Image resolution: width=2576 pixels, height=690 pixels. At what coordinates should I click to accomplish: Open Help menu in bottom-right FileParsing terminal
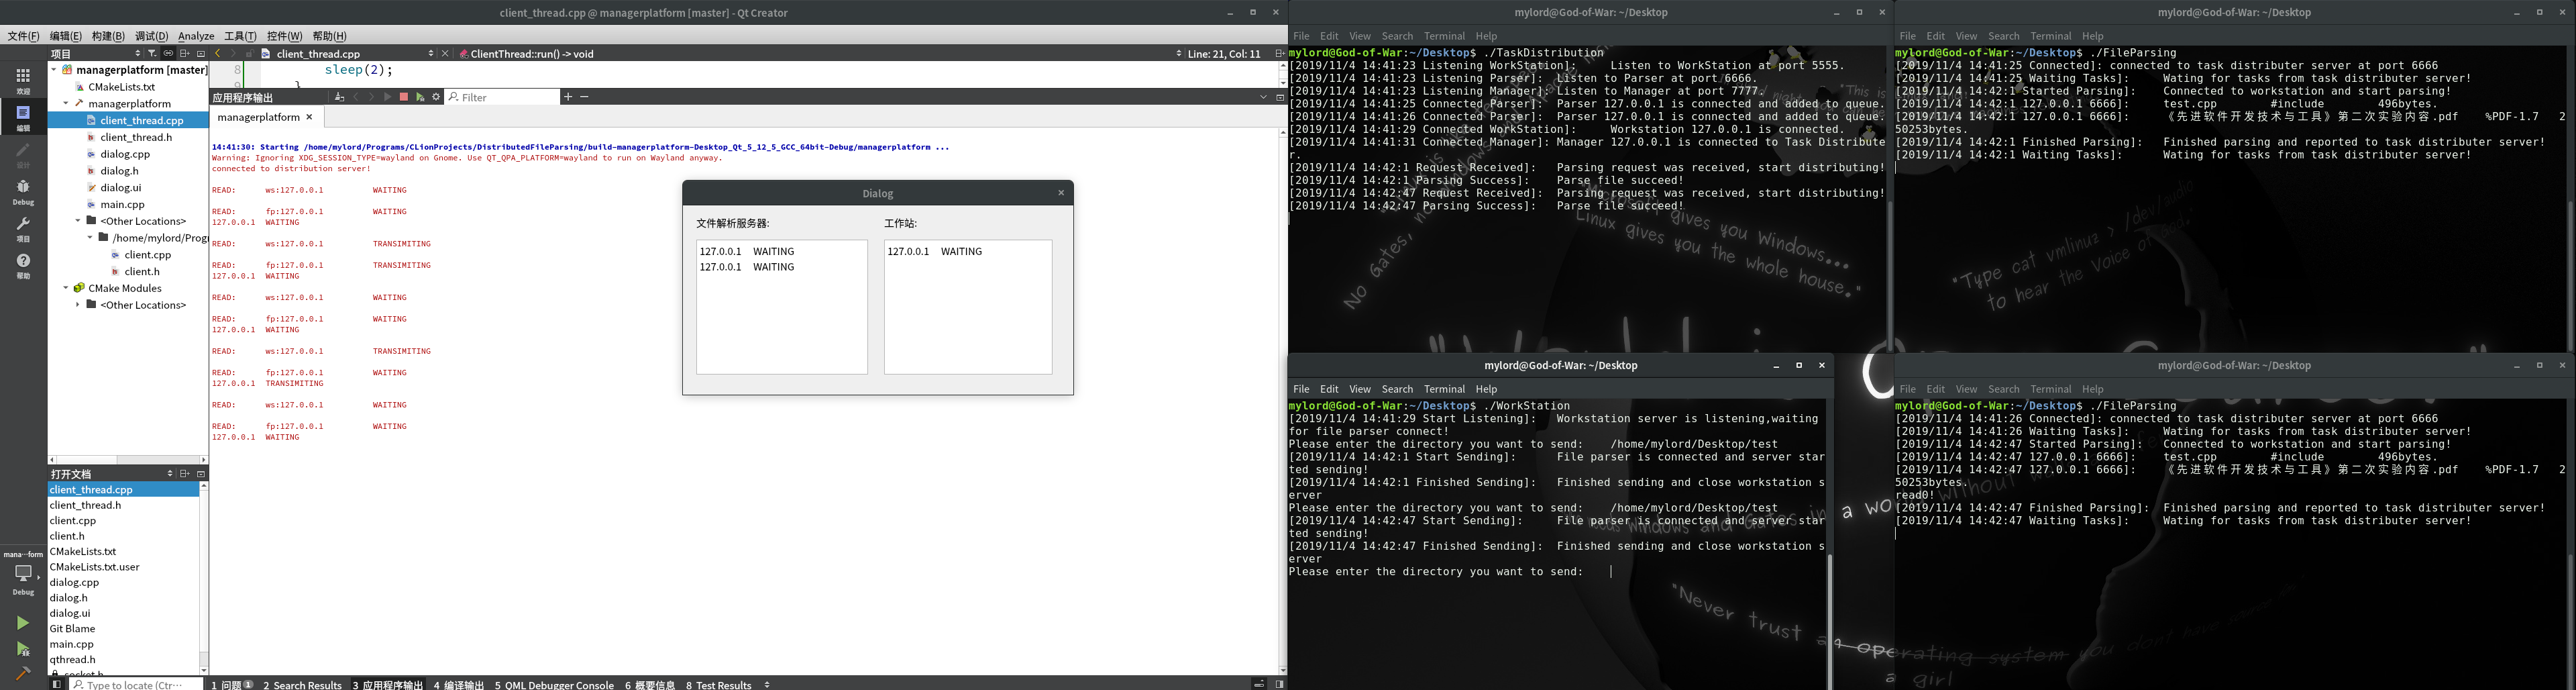pyautogui.click(x=2093, y=389)
